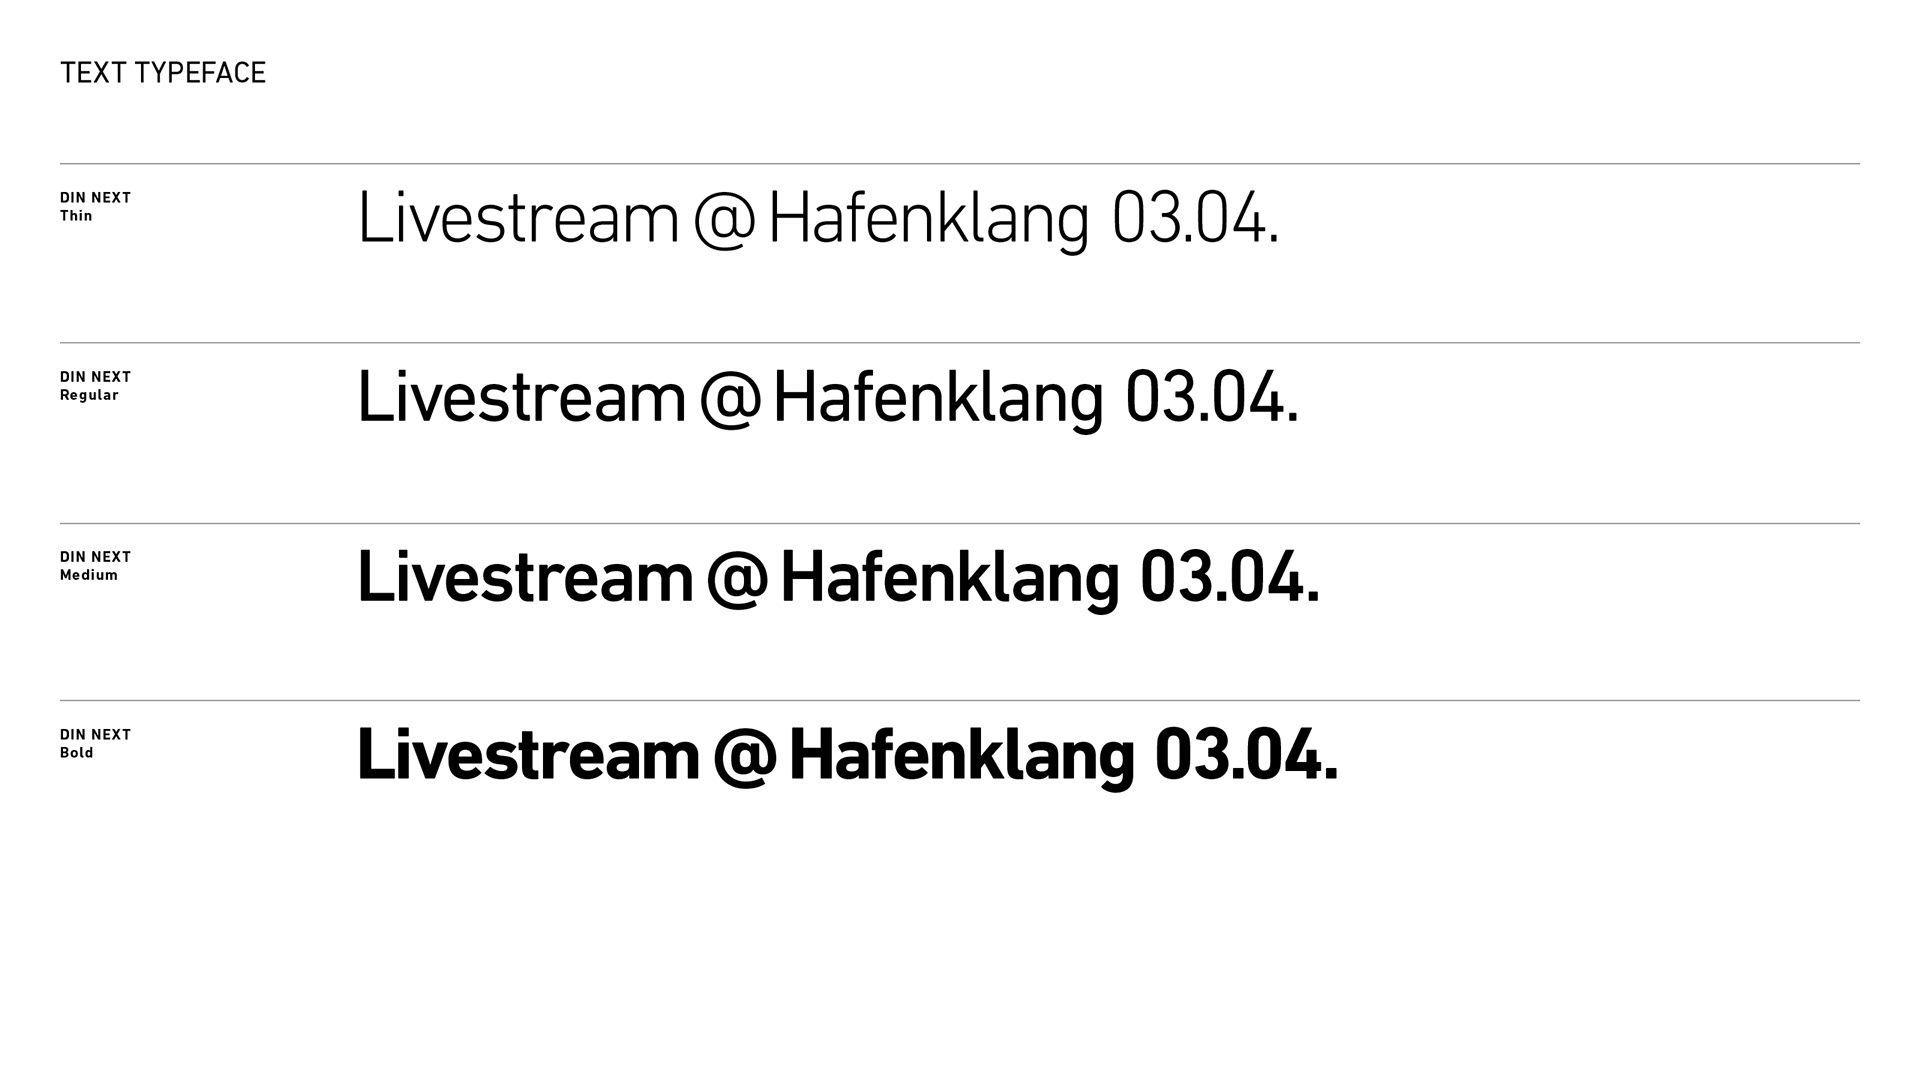The height and width of the screenshot is (1080, 1920).
Task: Select the DIN NEXT Thin label
Action: [x=95, y=207]
